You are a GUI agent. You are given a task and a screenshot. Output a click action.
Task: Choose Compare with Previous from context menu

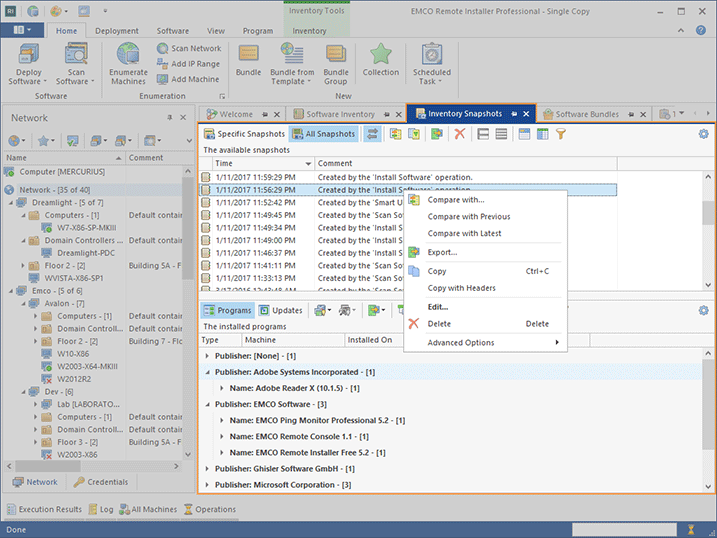point(468,216)
